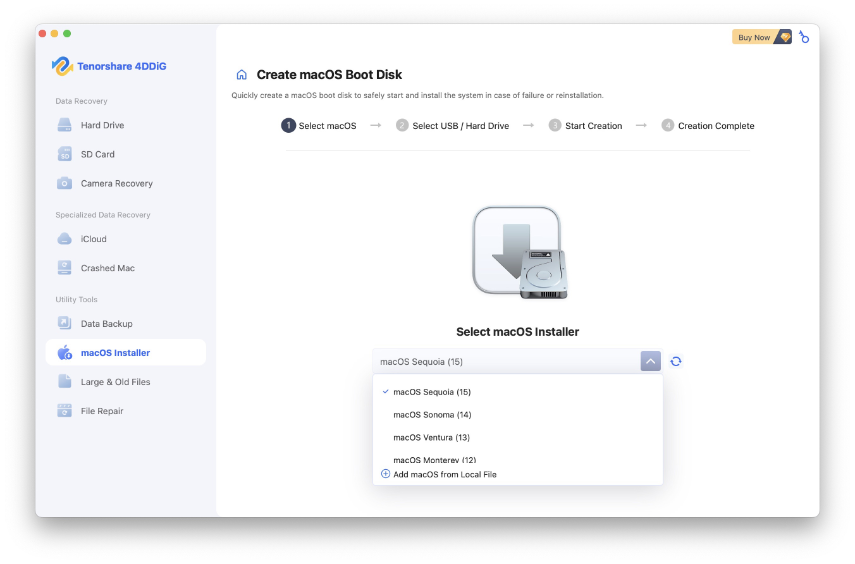This screenshot has height=564, width=855.
Task: Open Crashed Mac recovery option
Action: (x=125, y=268)
